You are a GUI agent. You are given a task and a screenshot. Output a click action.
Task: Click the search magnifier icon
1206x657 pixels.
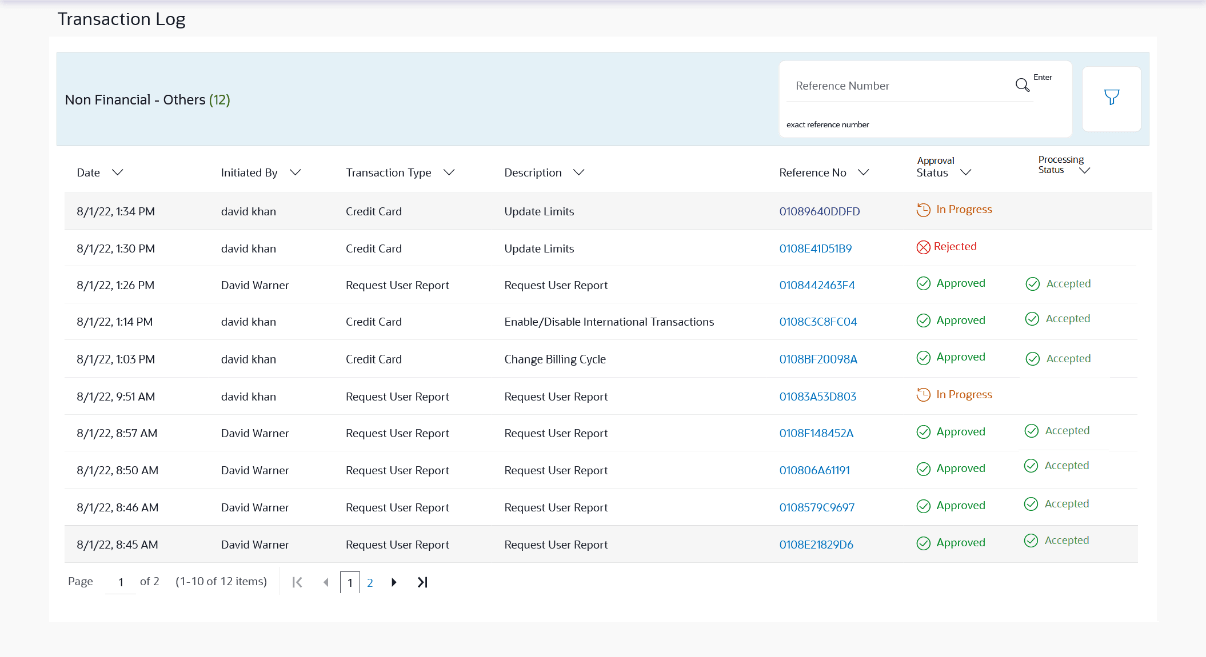coord(1022,85)
